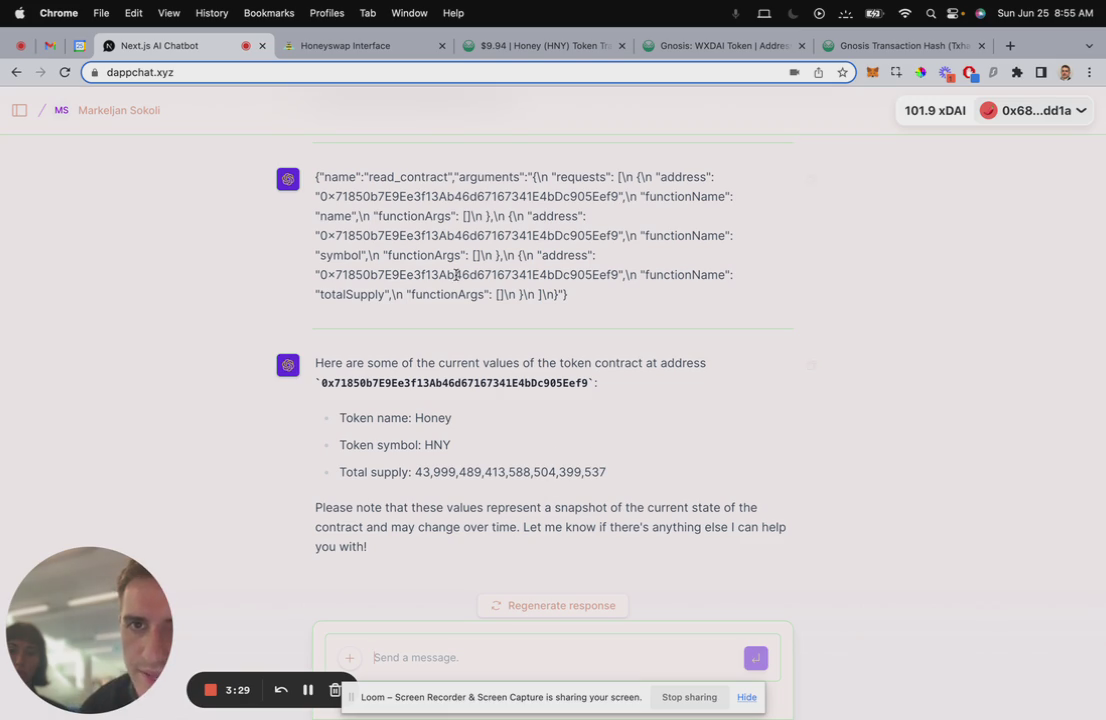Click the Loom webcam bubble
The width and height of the screenshot is (1106, 720).
[89, 630]
